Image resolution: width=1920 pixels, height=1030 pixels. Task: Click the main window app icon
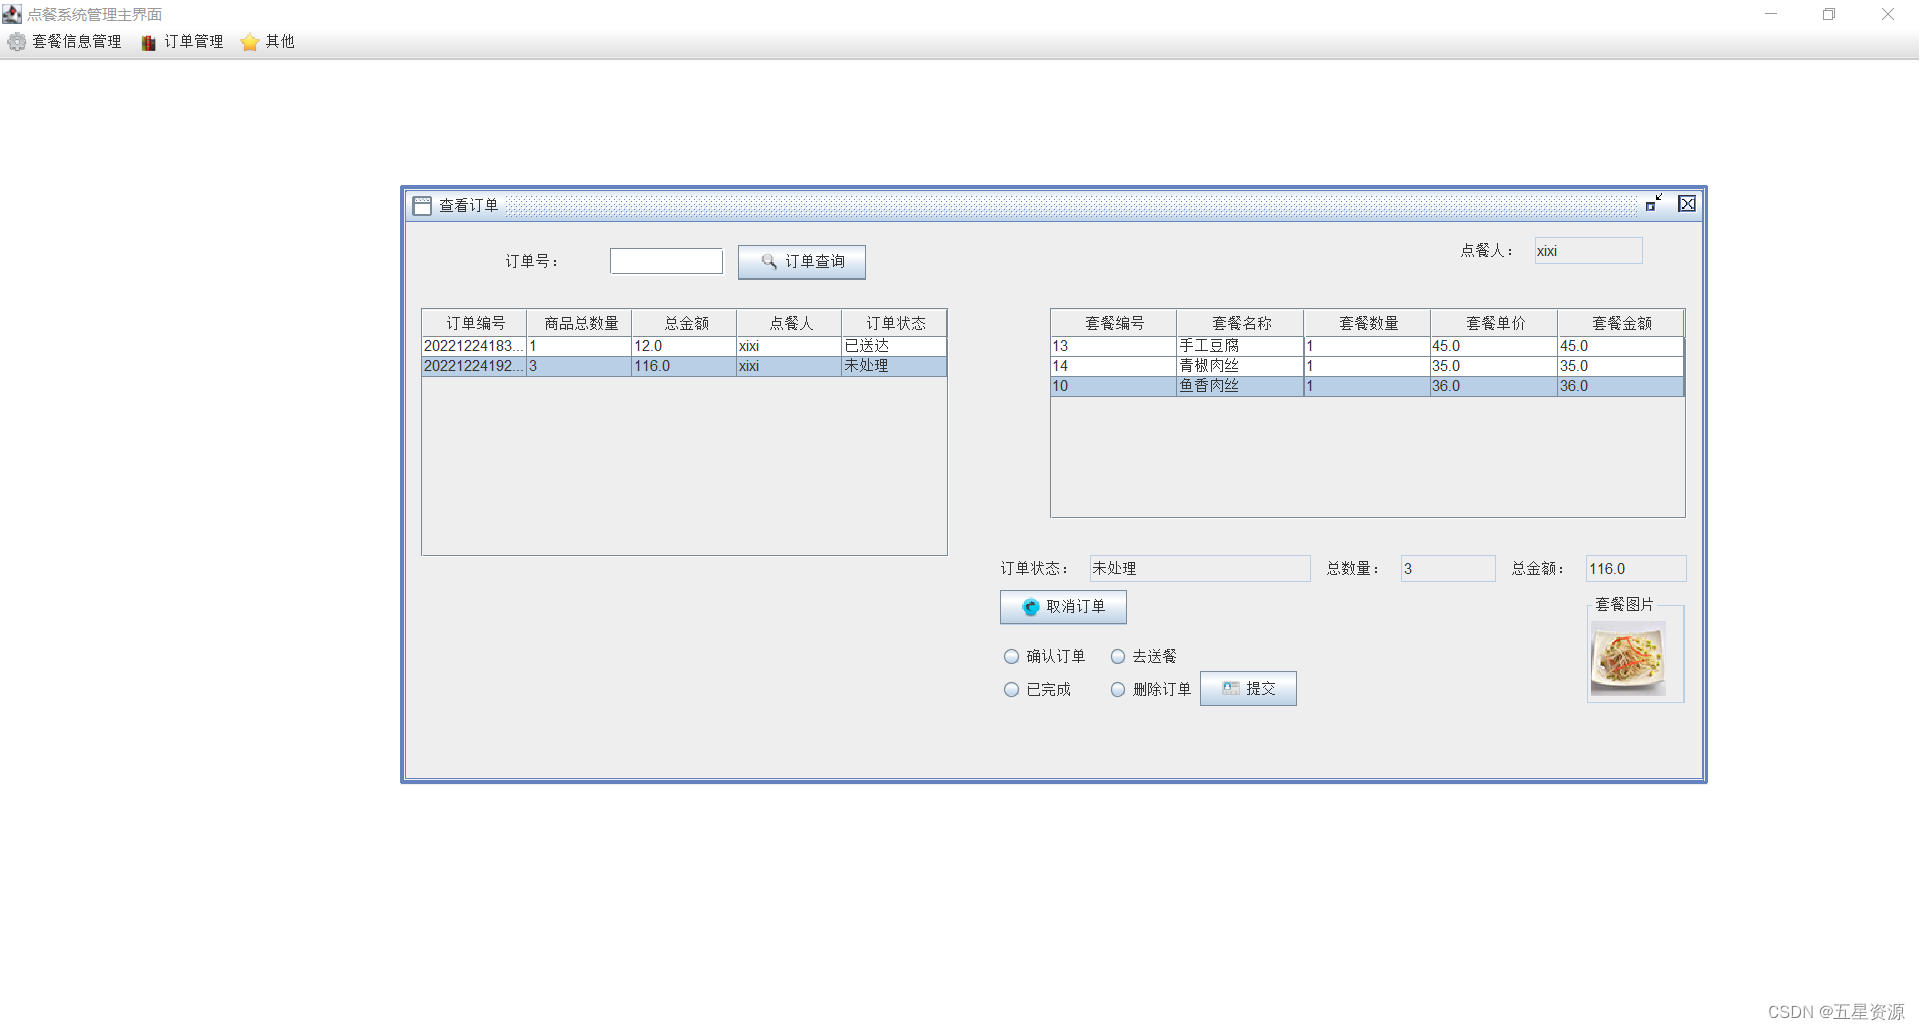coord(12,14)
